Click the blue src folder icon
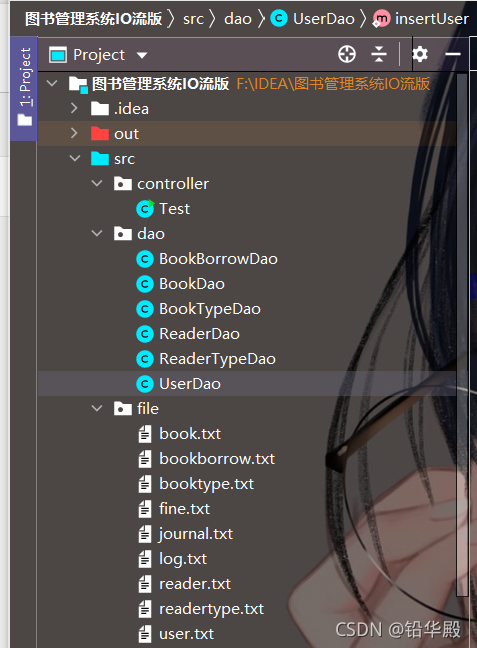The image size is (477, 648). (x=100, y=158)
